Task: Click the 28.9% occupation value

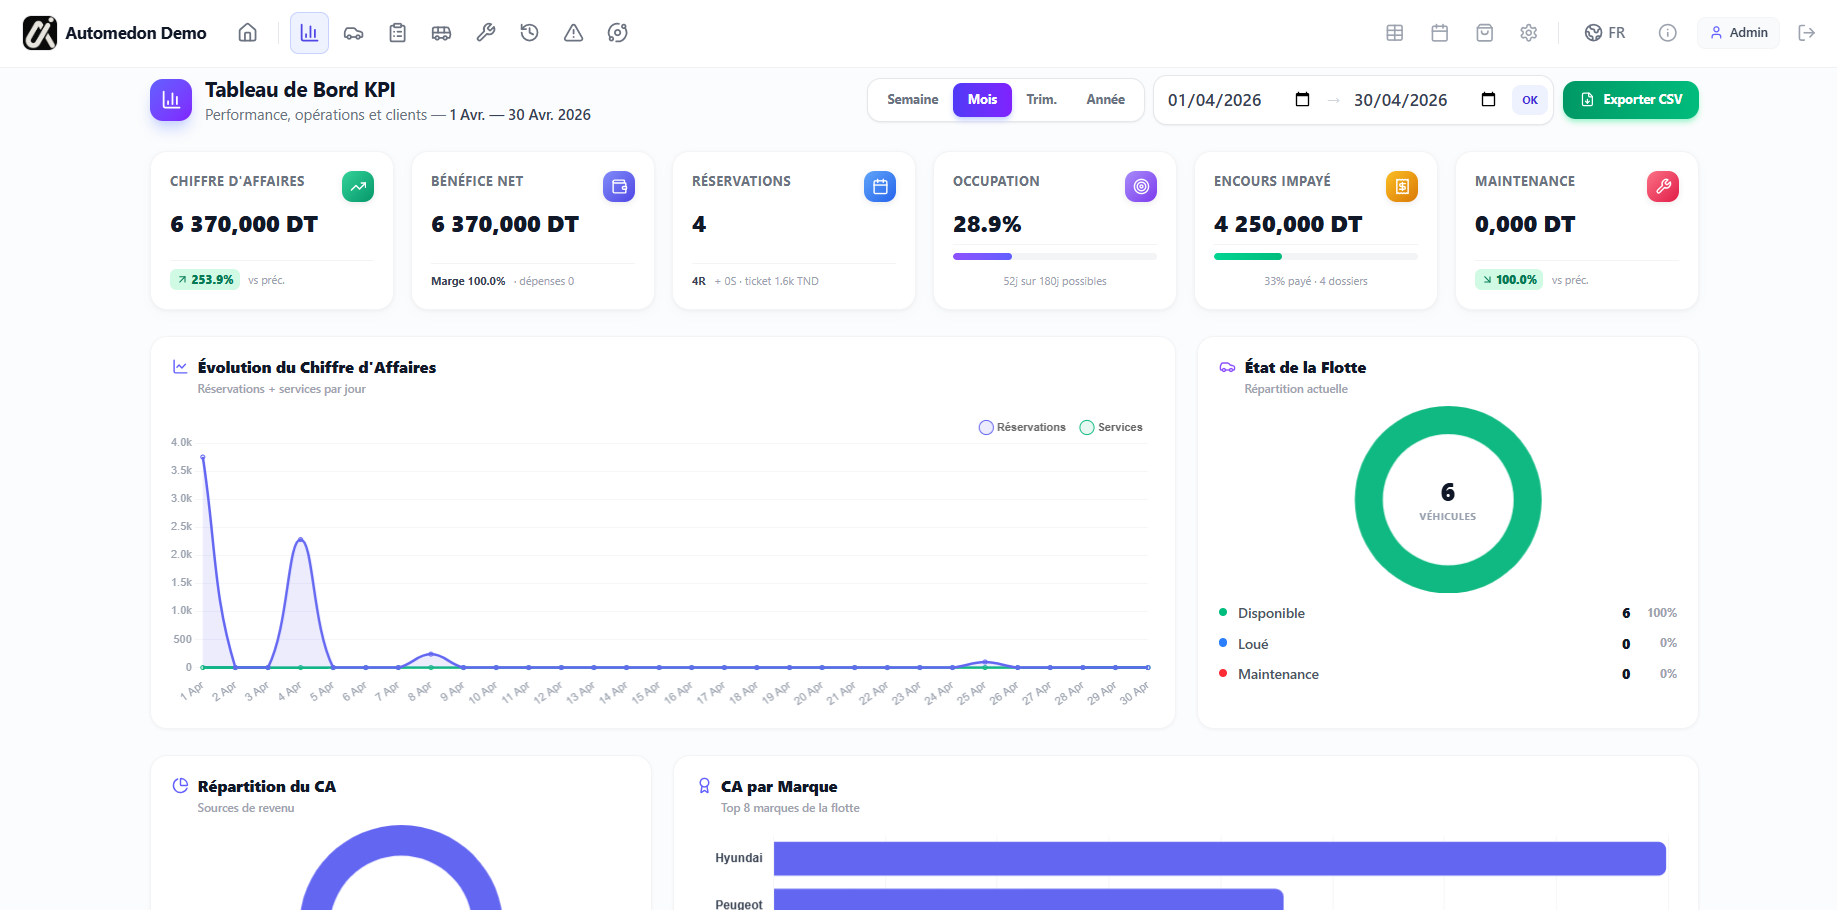Action: click(987, 224)
